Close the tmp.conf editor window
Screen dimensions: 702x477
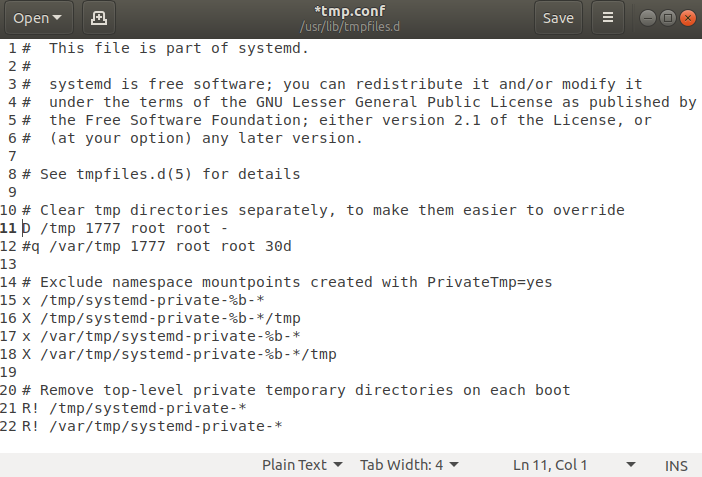(x=689, y=18)
